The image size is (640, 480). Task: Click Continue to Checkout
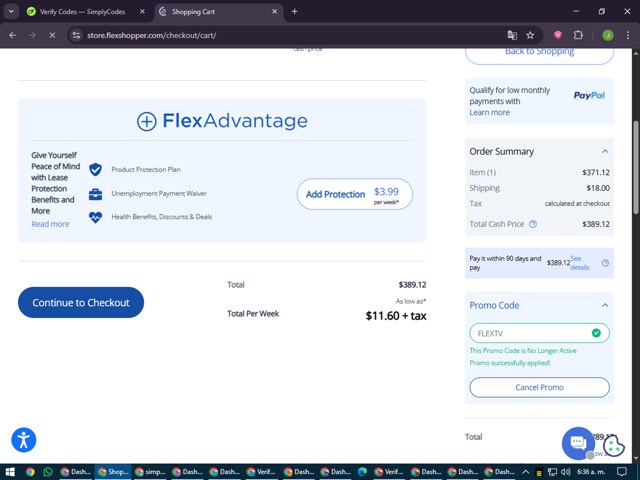tap(81, 302)
